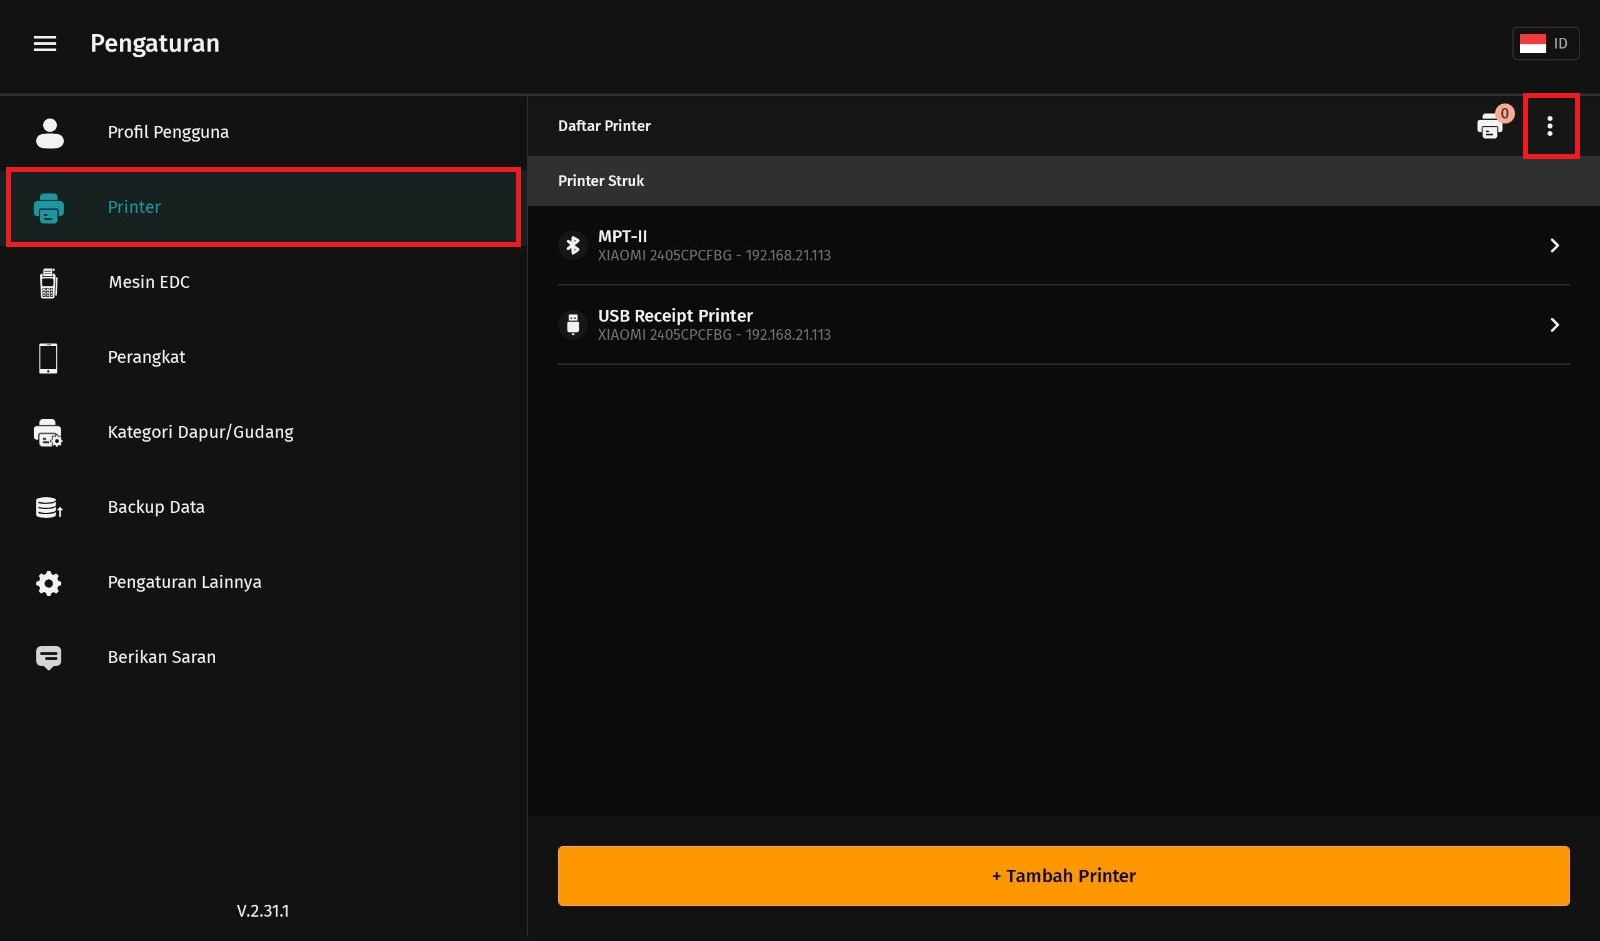The image size is (1600, 941).
Task: Click the Pengaturan Lainnya gear icon
Action: point(48,583)
